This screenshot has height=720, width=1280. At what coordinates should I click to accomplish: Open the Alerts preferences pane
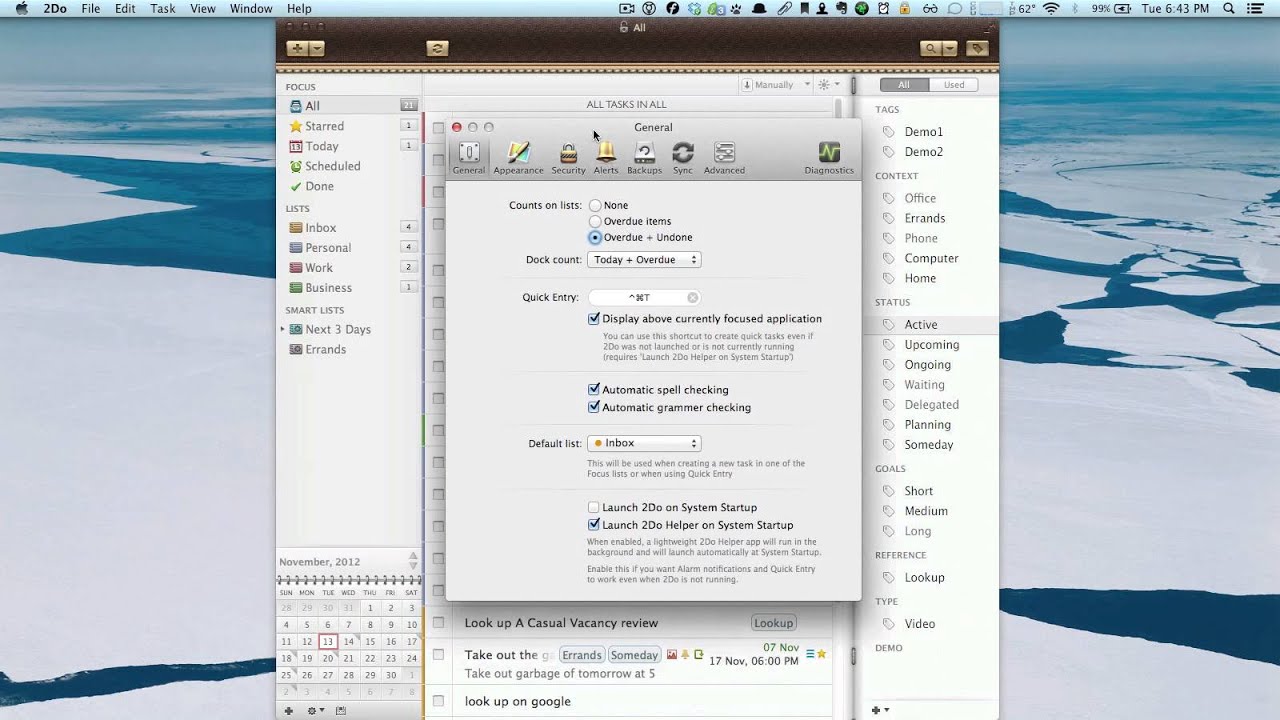[x=606, y=158]
